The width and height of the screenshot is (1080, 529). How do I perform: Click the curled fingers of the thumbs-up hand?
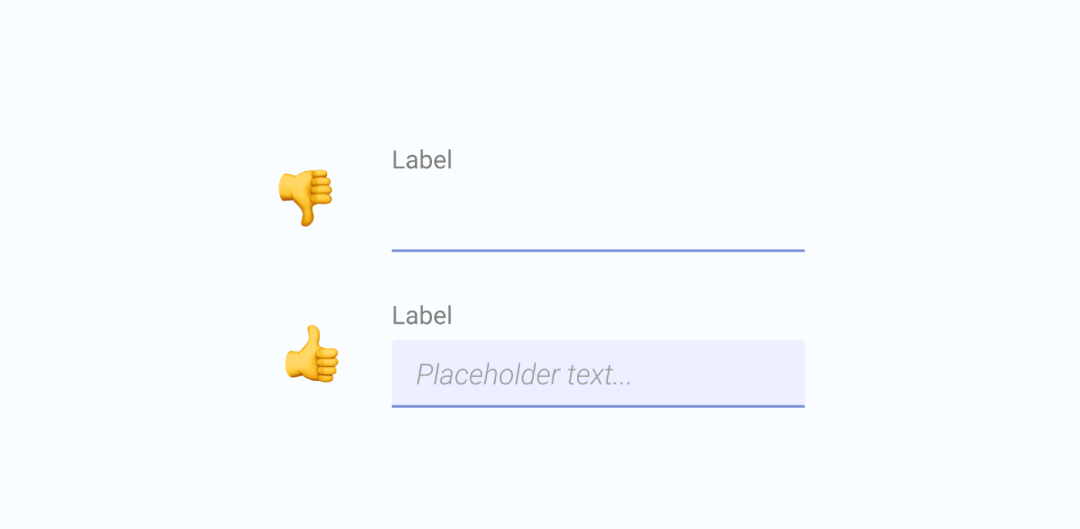click(327, 364)
